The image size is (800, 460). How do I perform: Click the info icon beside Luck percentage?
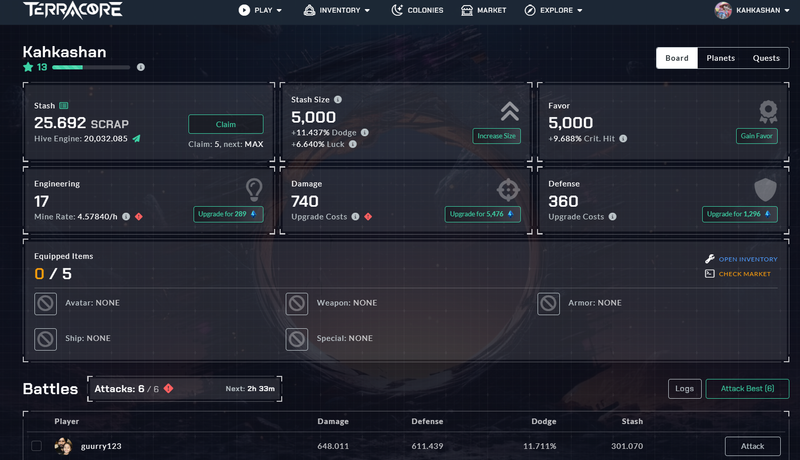click(352, 144)
